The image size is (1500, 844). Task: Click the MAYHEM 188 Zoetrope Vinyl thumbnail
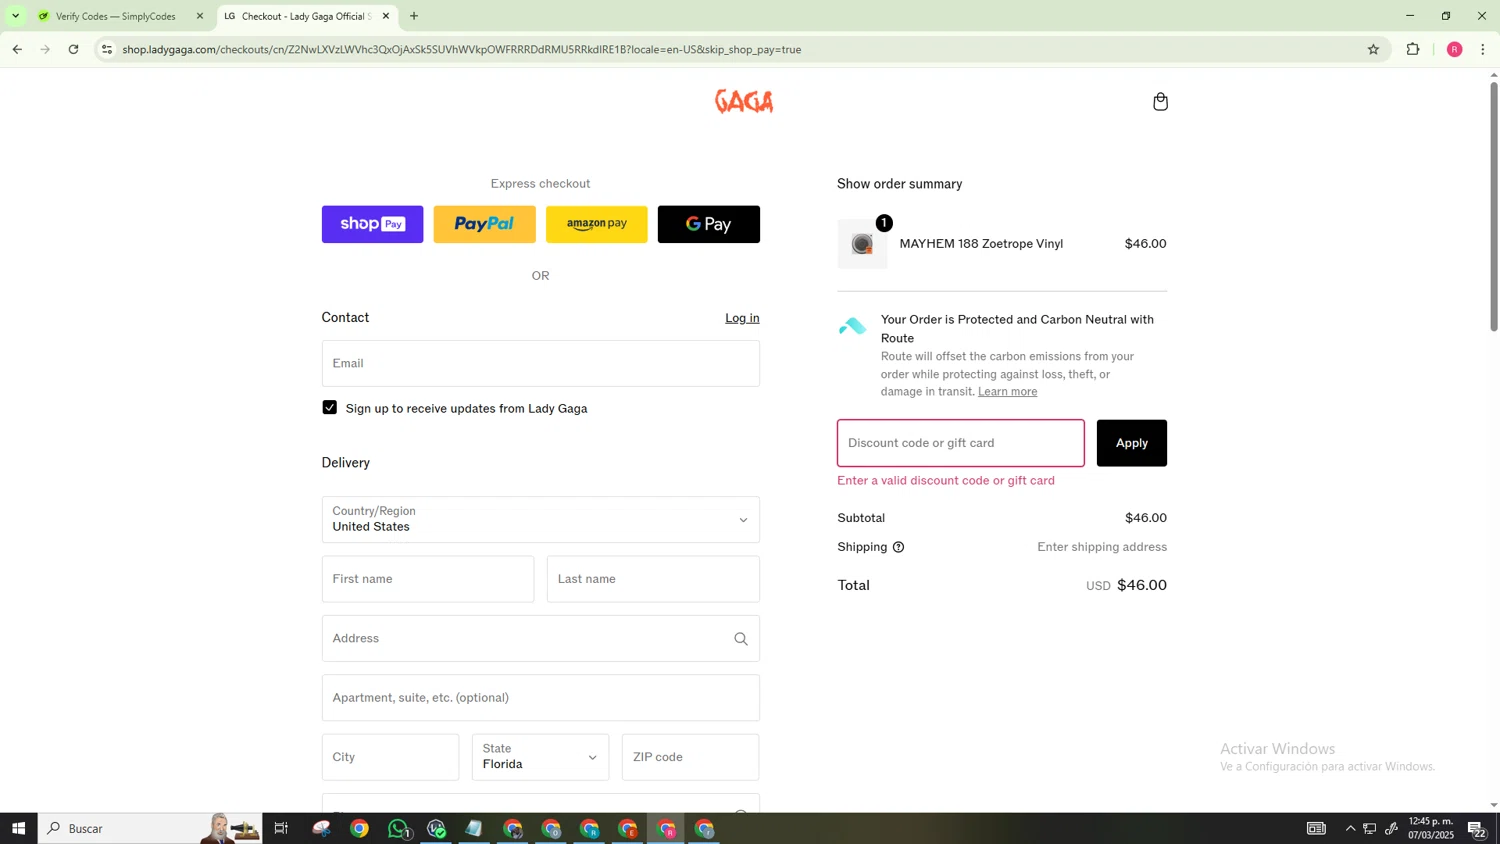point(862,244)
